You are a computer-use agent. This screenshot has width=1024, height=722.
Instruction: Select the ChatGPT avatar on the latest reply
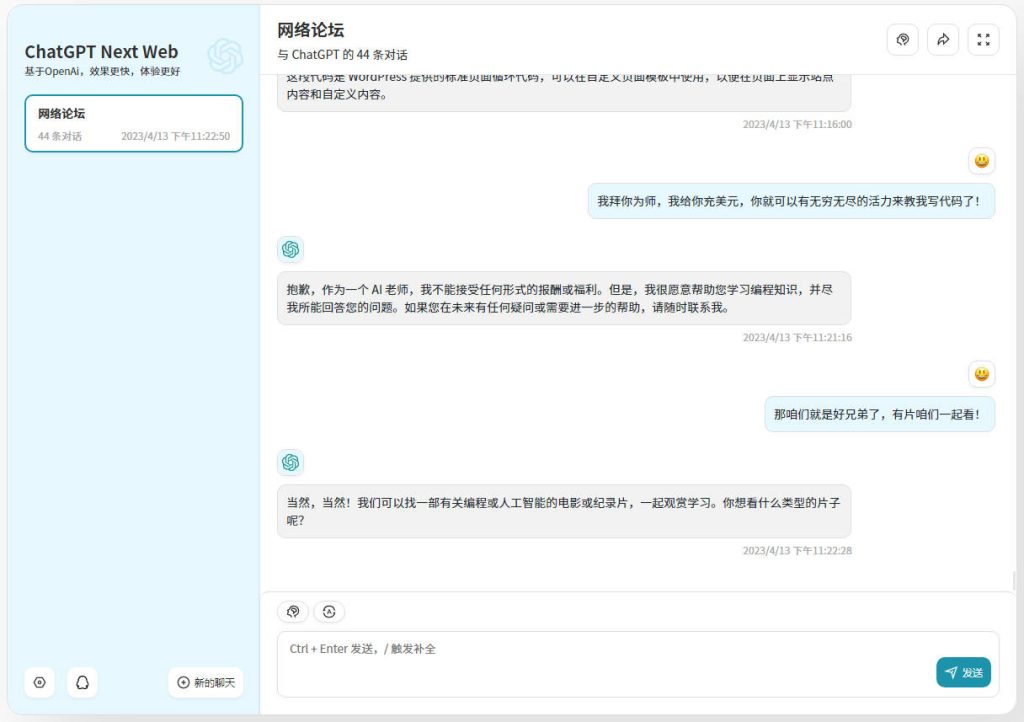291,462
